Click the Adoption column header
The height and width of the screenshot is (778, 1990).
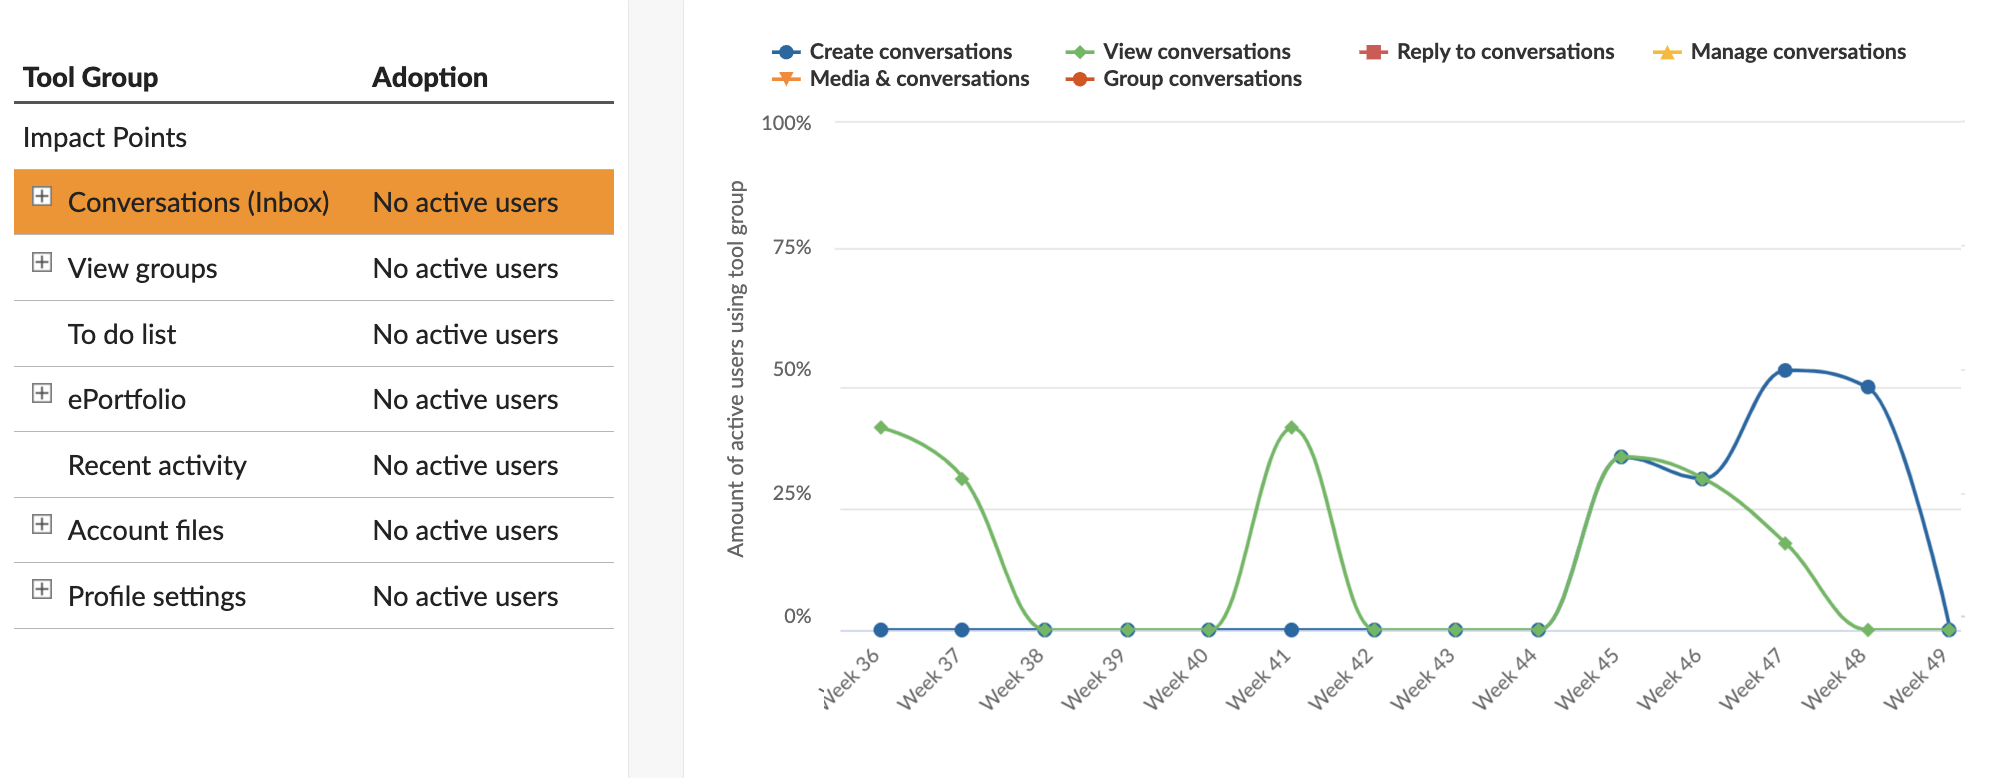coord(430,77)
